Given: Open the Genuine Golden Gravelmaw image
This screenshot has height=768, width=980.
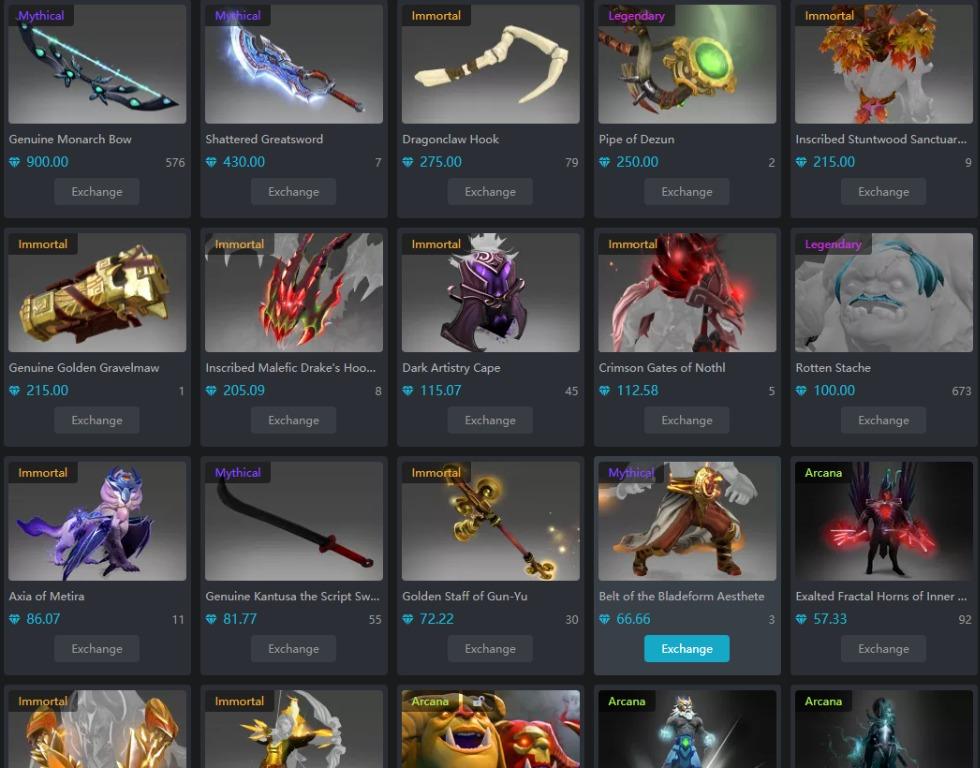Looking at the screenshot, I should [97, 292].
